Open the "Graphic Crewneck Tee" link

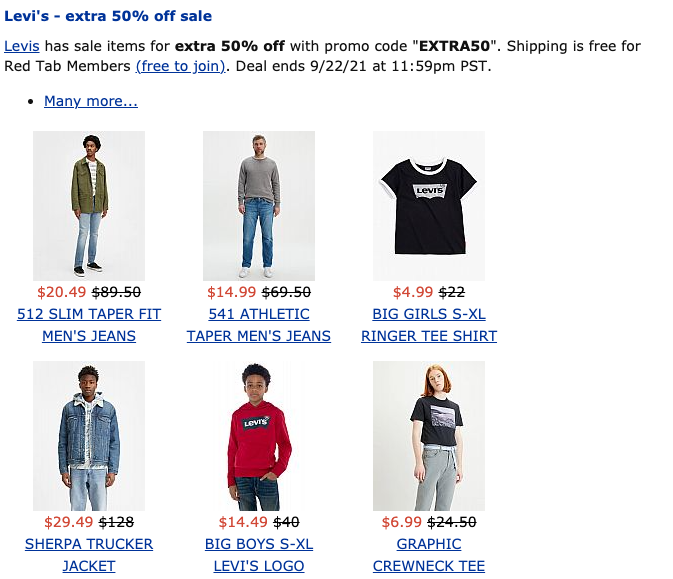(x=429, y=544)
